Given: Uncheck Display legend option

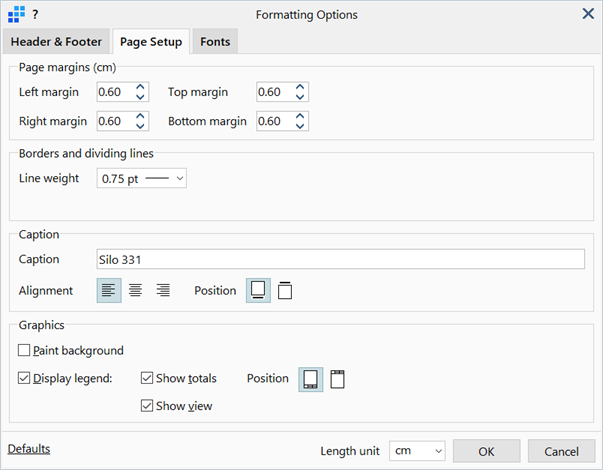Looking at the screenshot, I should coord(24,378).
